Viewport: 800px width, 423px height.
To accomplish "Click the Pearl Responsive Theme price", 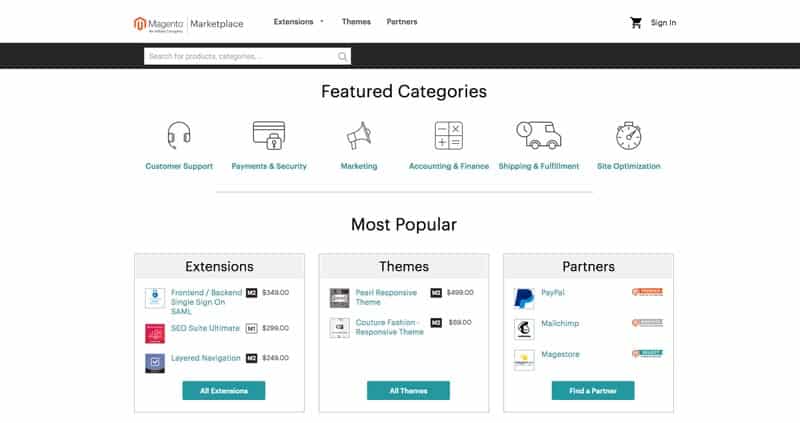I will [460, 292].
